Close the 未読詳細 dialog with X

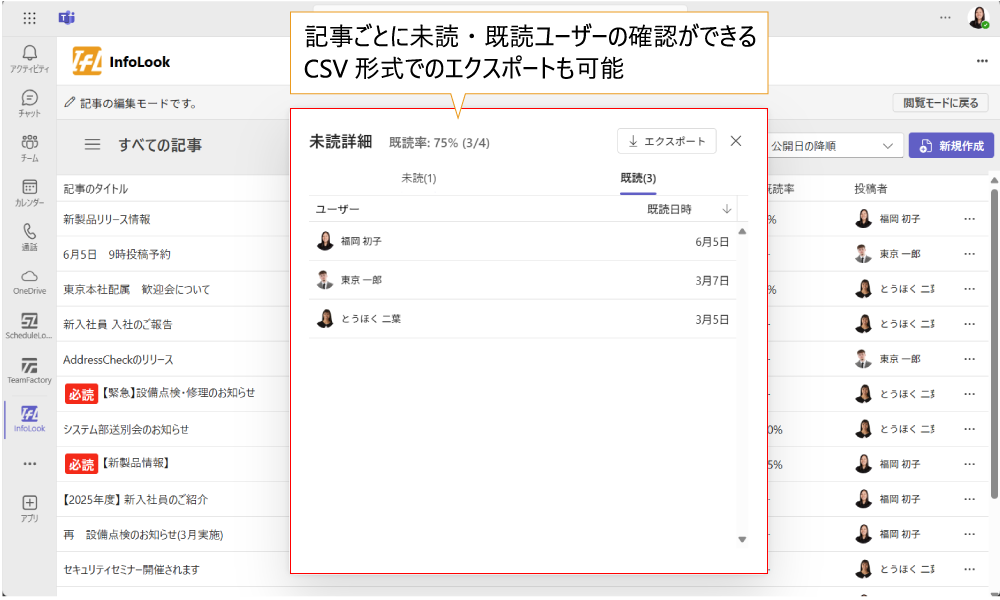coord(736,141)
